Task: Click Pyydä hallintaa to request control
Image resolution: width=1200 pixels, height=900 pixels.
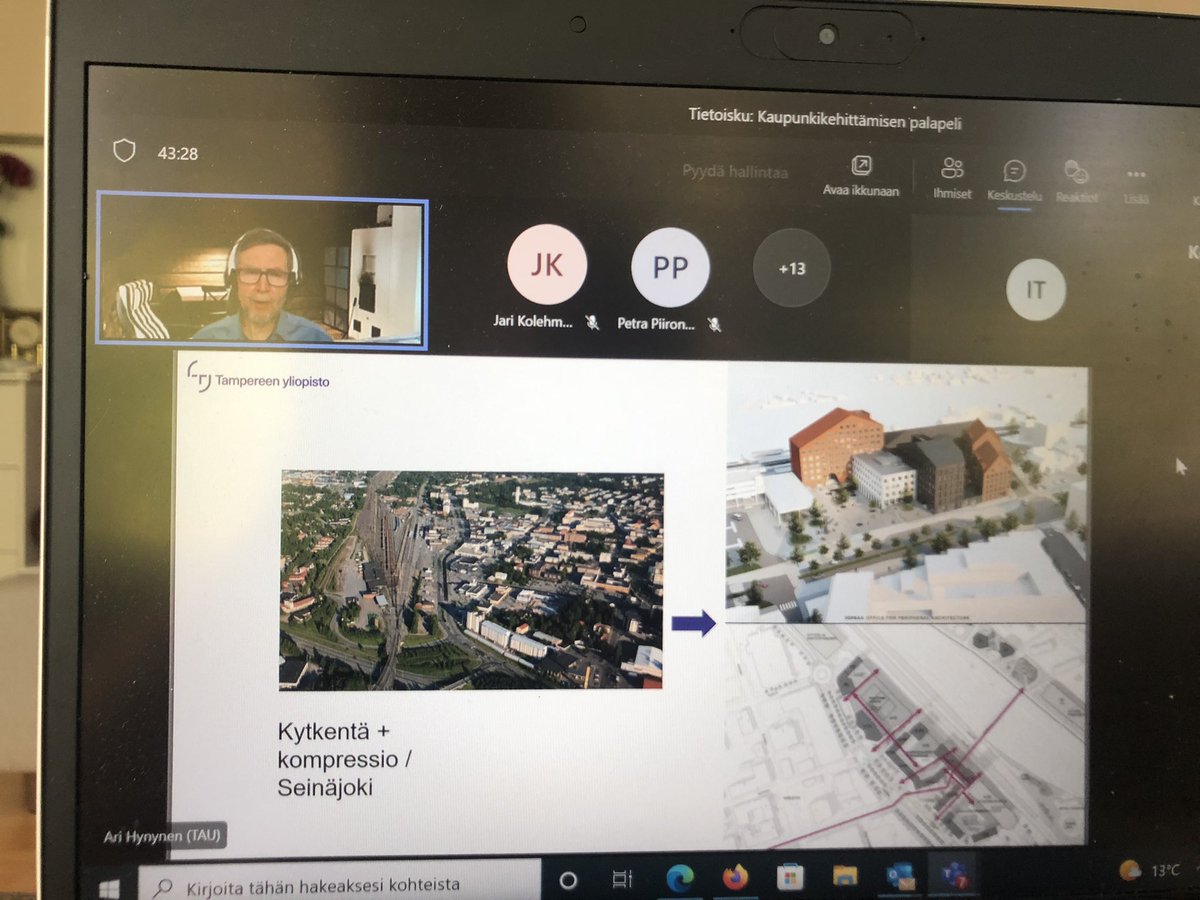Action: point(735,172)
